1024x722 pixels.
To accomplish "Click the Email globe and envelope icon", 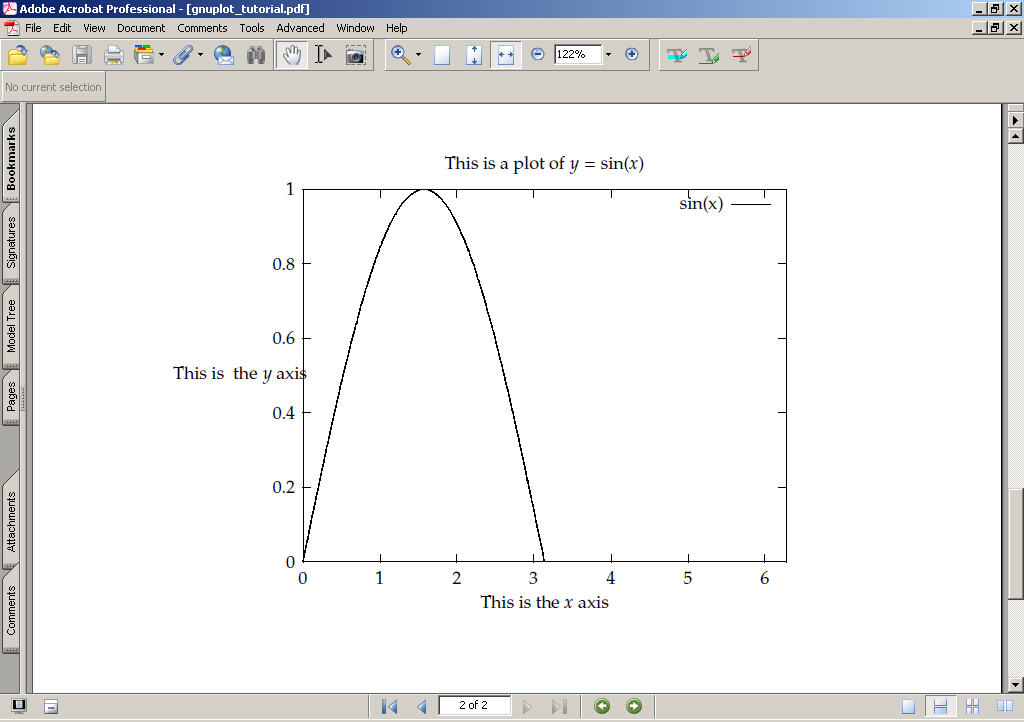I will click(224, 55).
